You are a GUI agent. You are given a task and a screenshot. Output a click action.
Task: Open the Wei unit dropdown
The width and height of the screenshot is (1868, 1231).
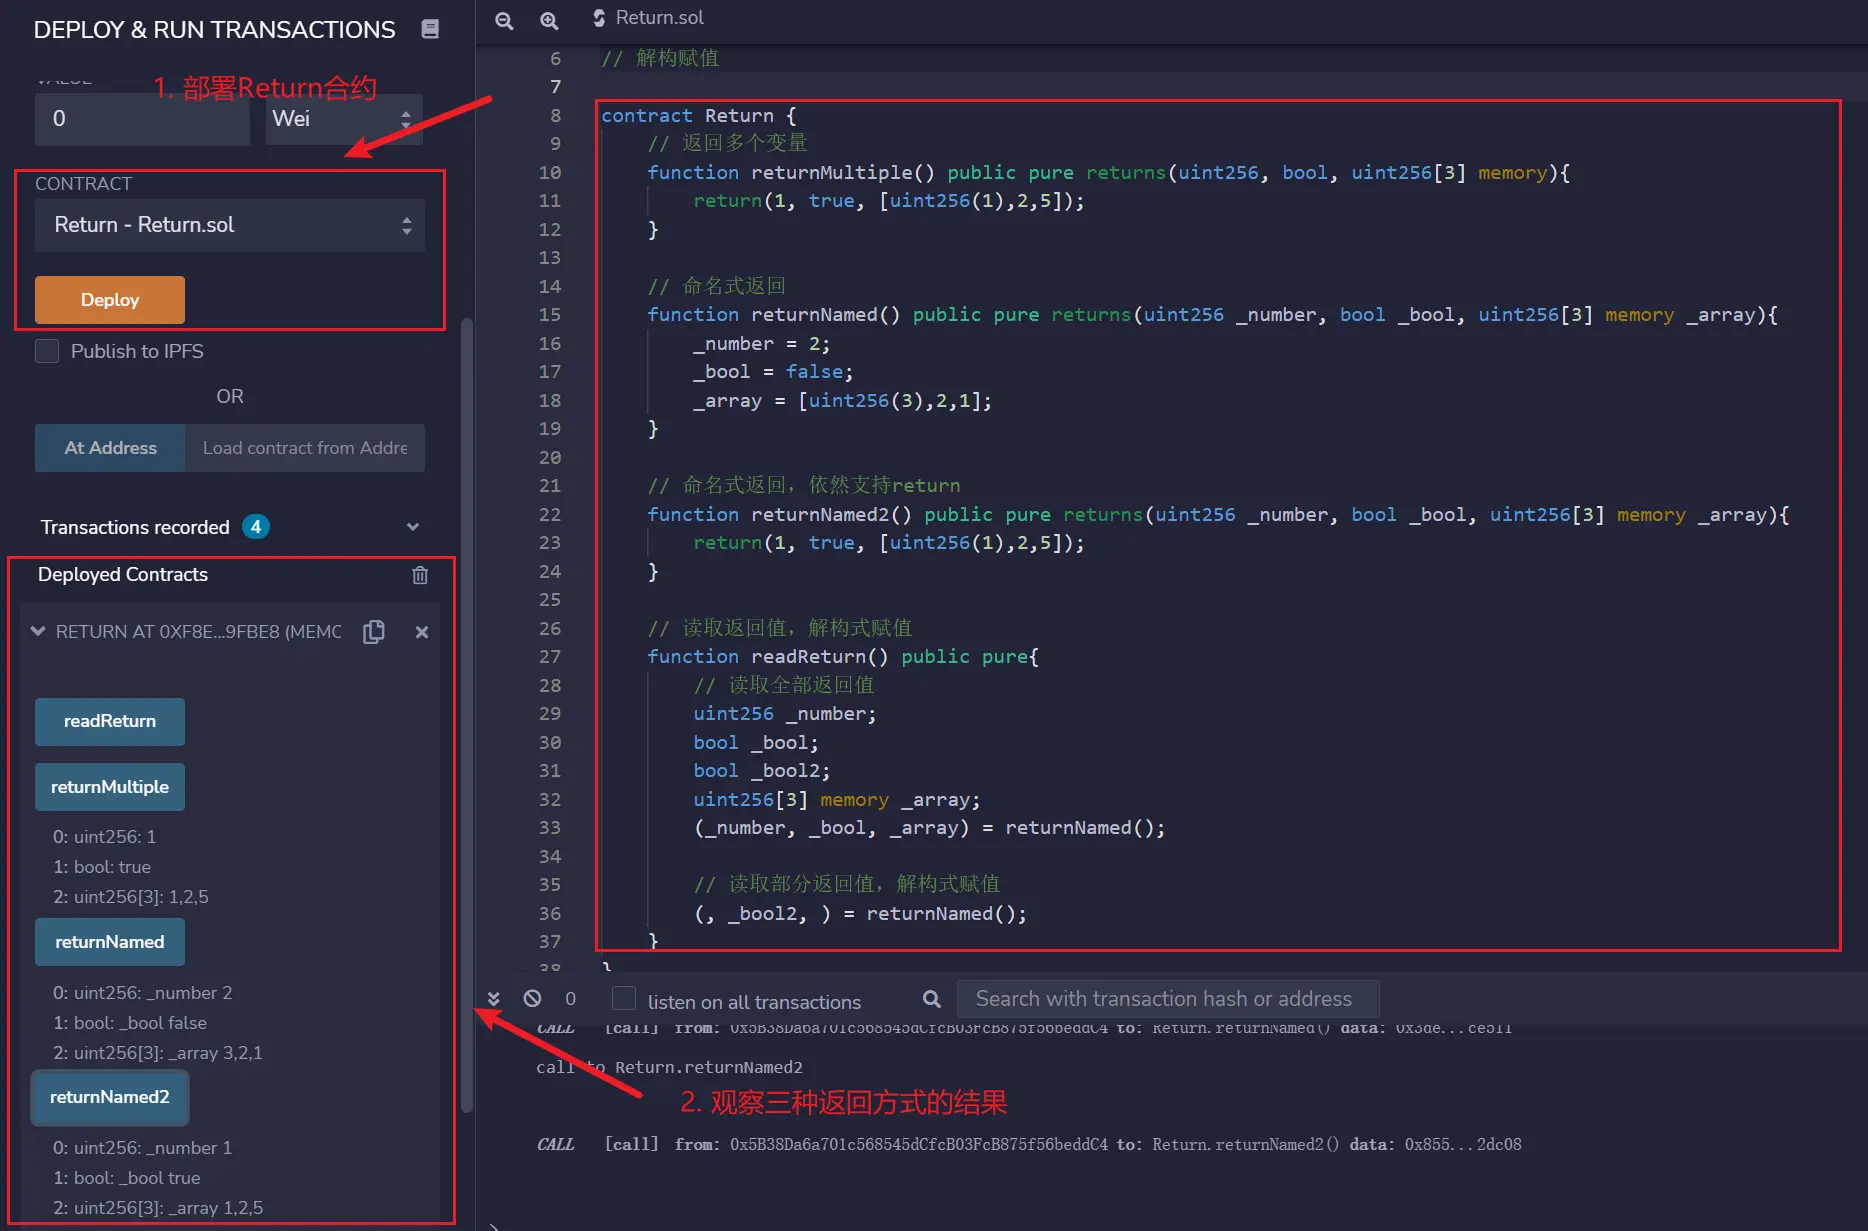coord(344,119)
